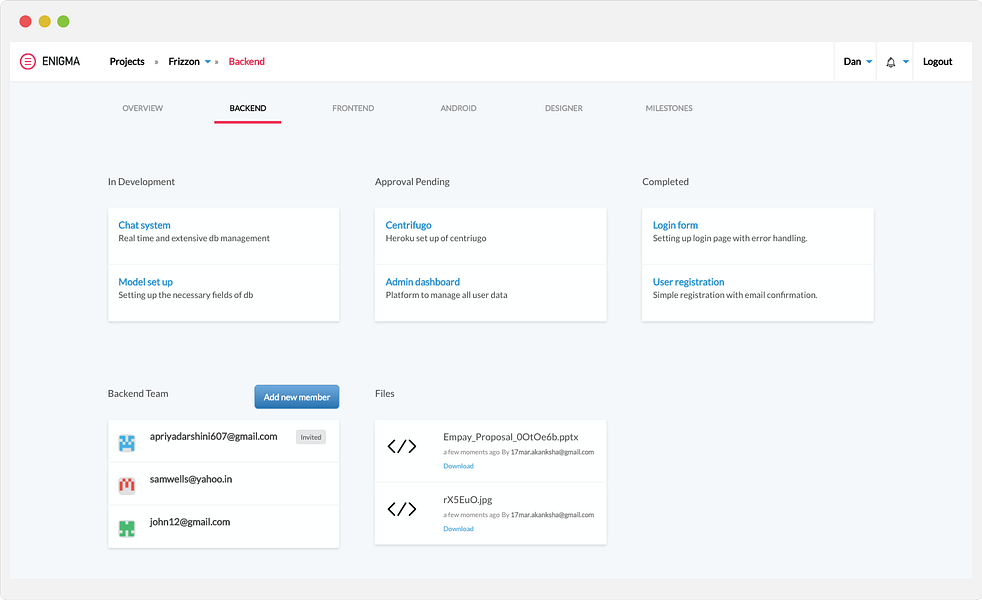982x600 pixels.
Task: Open the Chat system task link
Action: (x=144, y=225)
